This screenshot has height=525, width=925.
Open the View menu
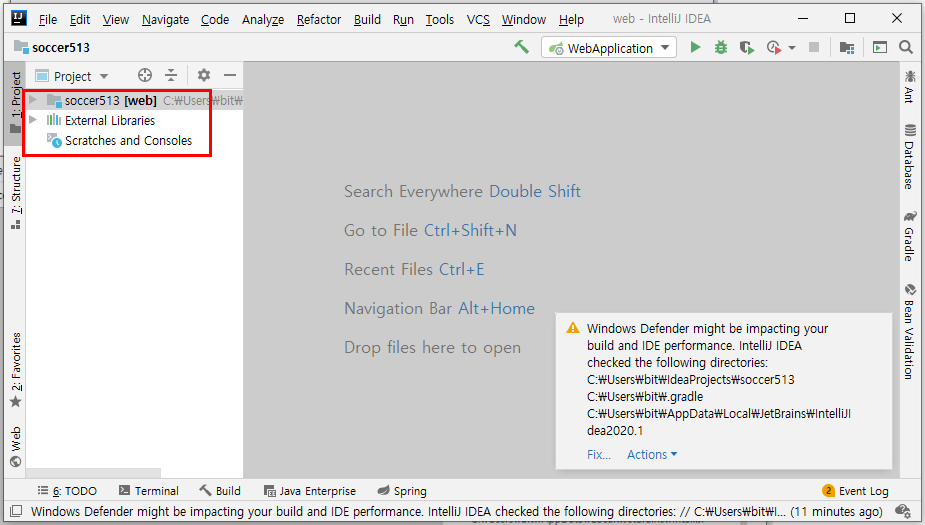click(116, 19)
